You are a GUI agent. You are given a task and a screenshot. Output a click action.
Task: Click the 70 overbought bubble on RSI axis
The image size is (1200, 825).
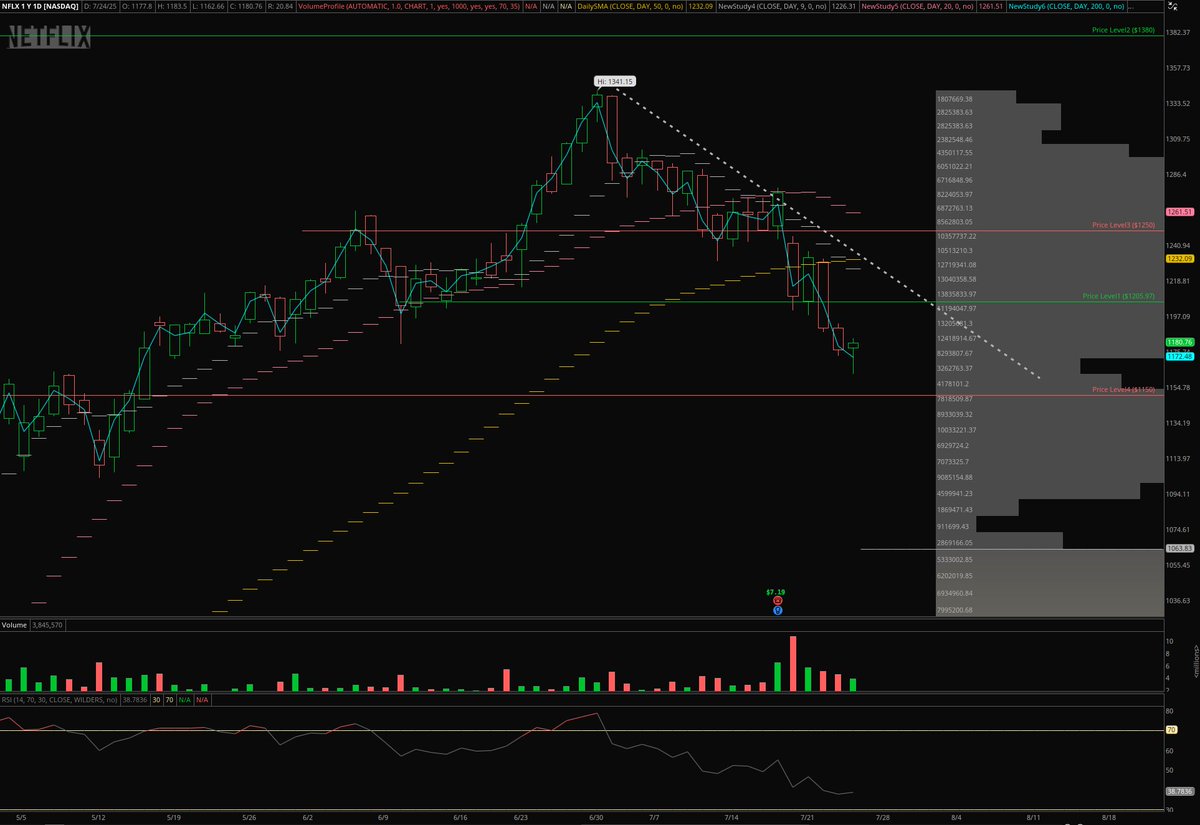click(x=1172, y=730)
